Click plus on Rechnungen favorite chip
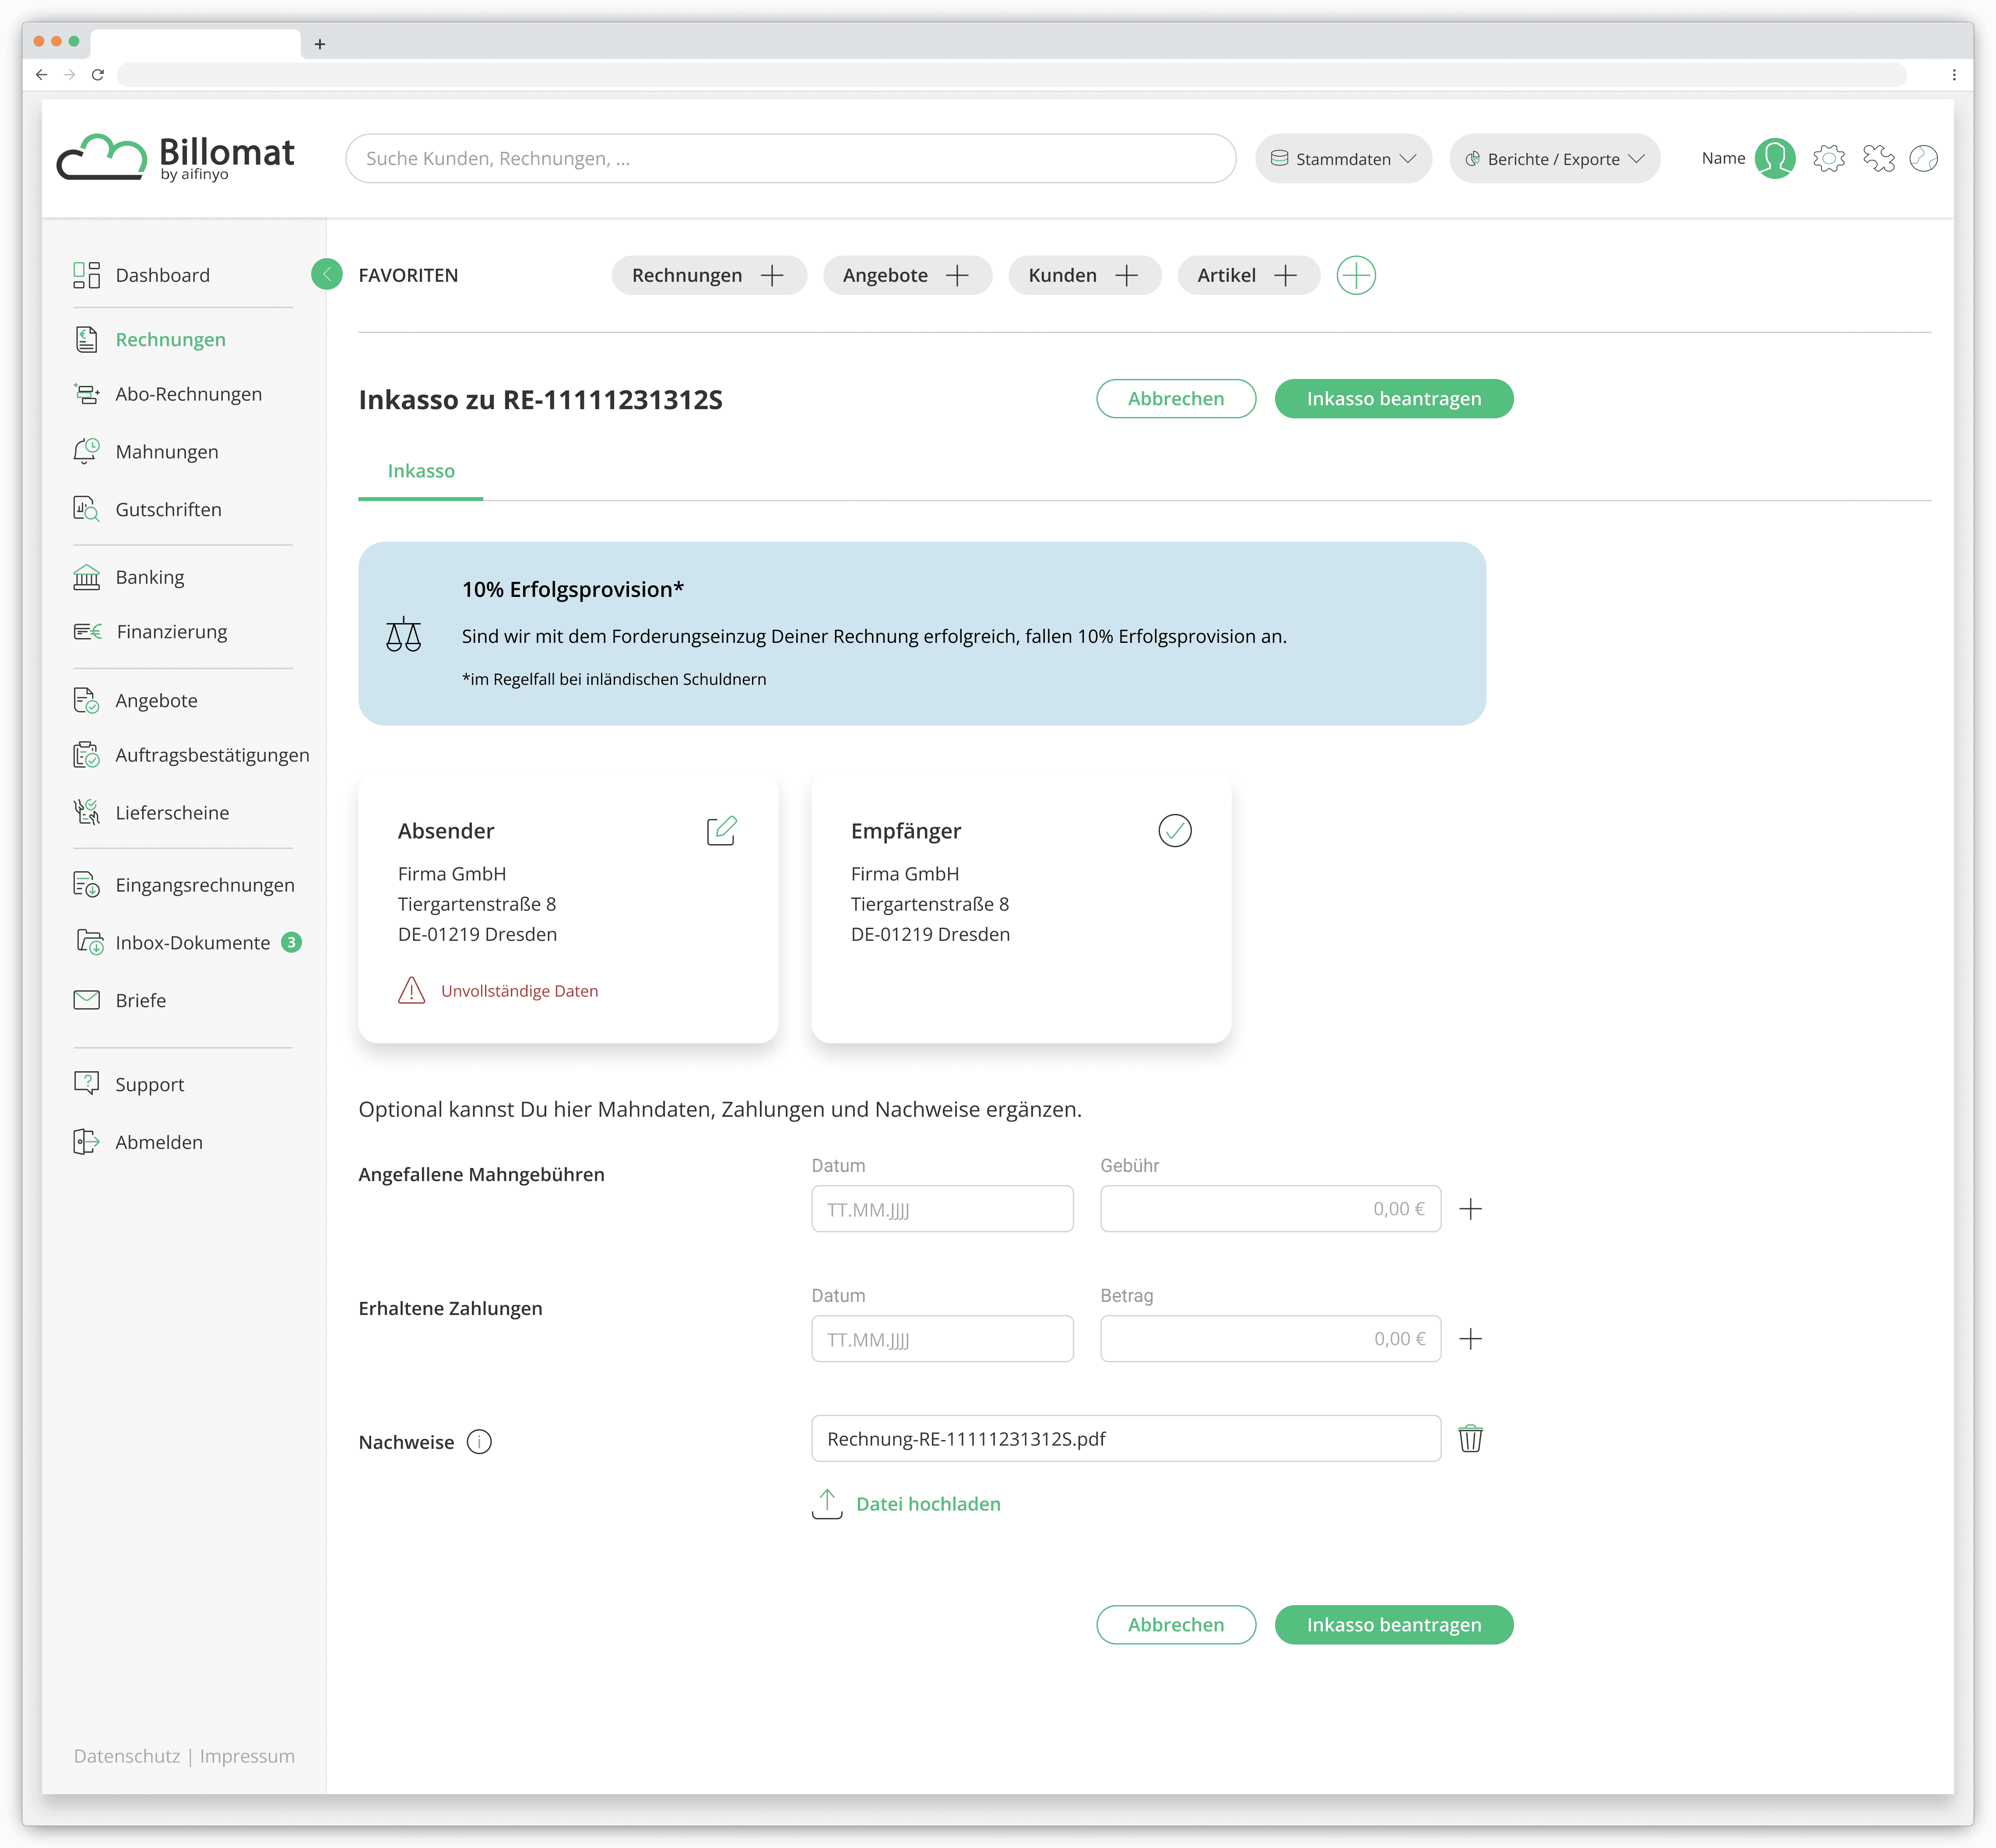The image size is (1996, 1848). (772, 275)
